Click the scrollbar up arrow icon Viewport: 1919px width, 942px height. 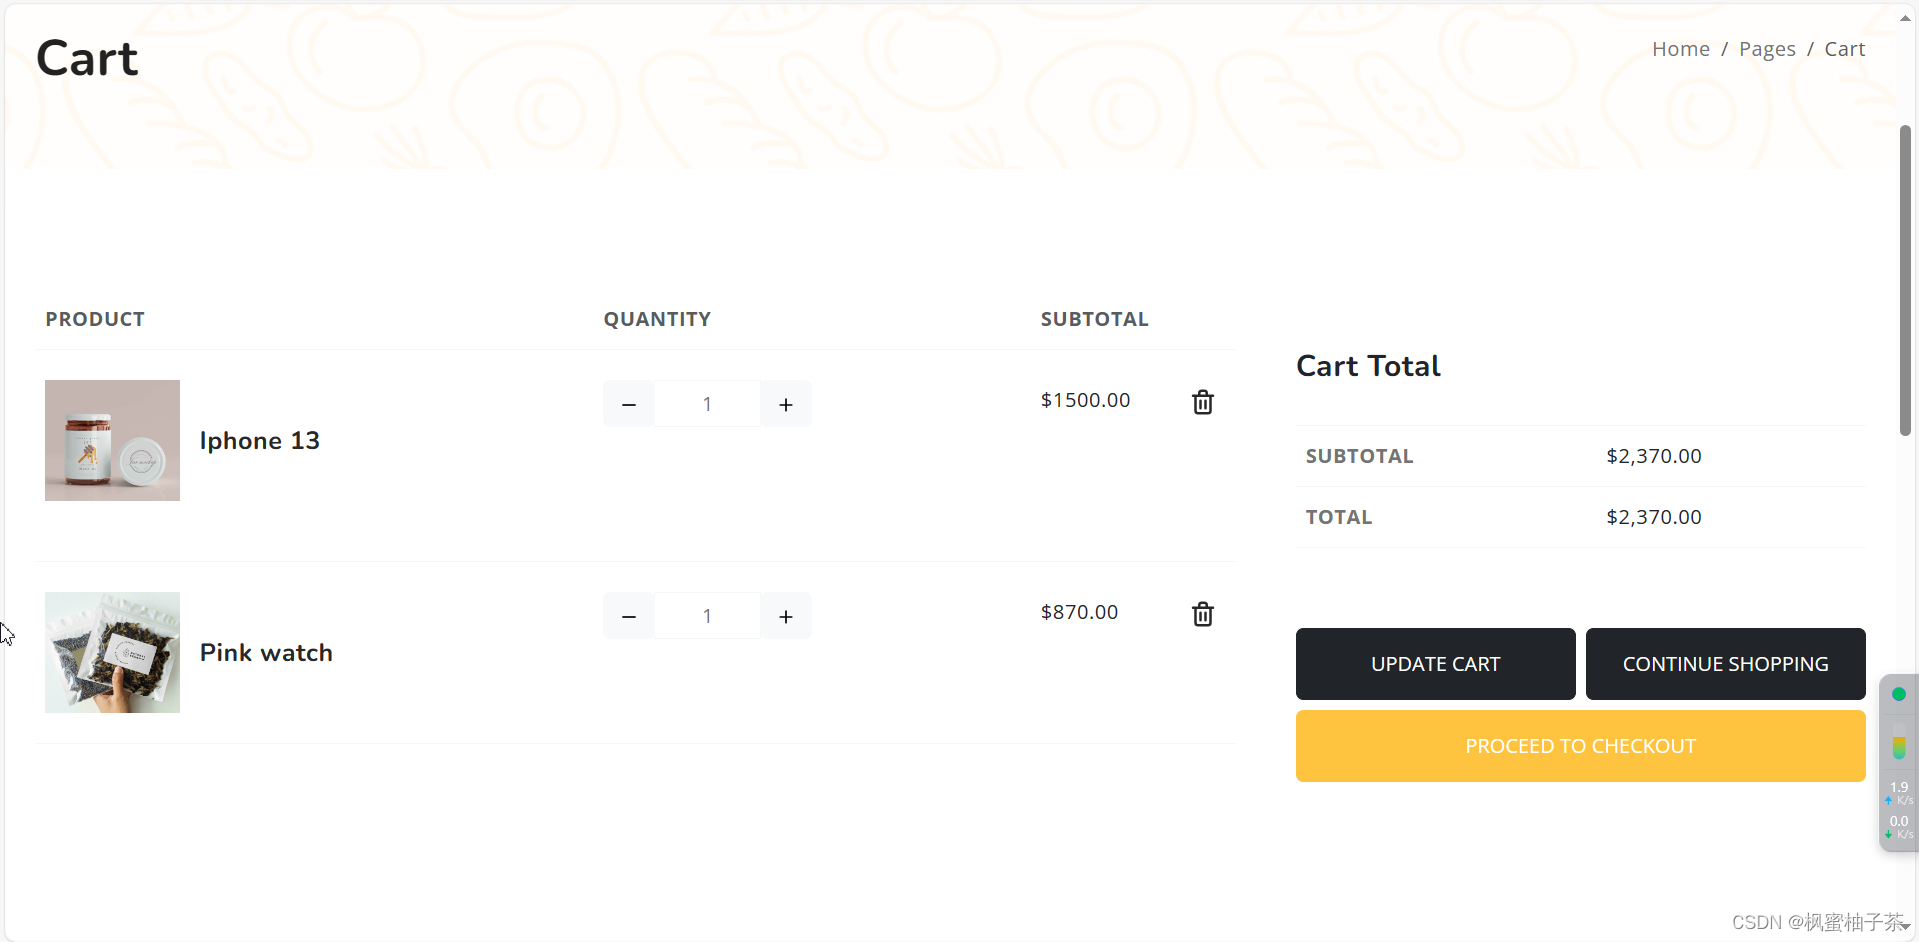click(1904, 16)
